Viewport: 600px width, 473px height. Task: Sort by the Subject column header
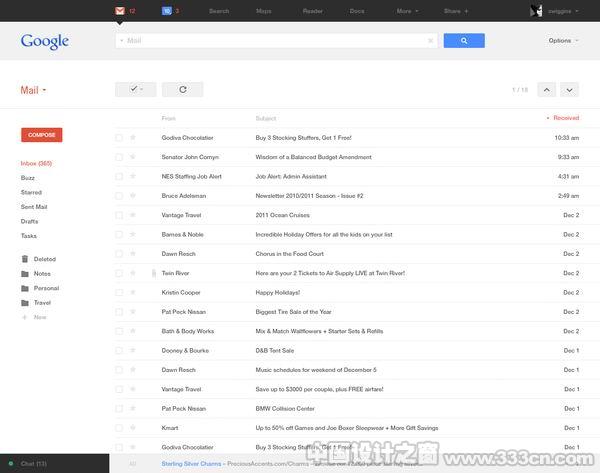pos(266,118)
